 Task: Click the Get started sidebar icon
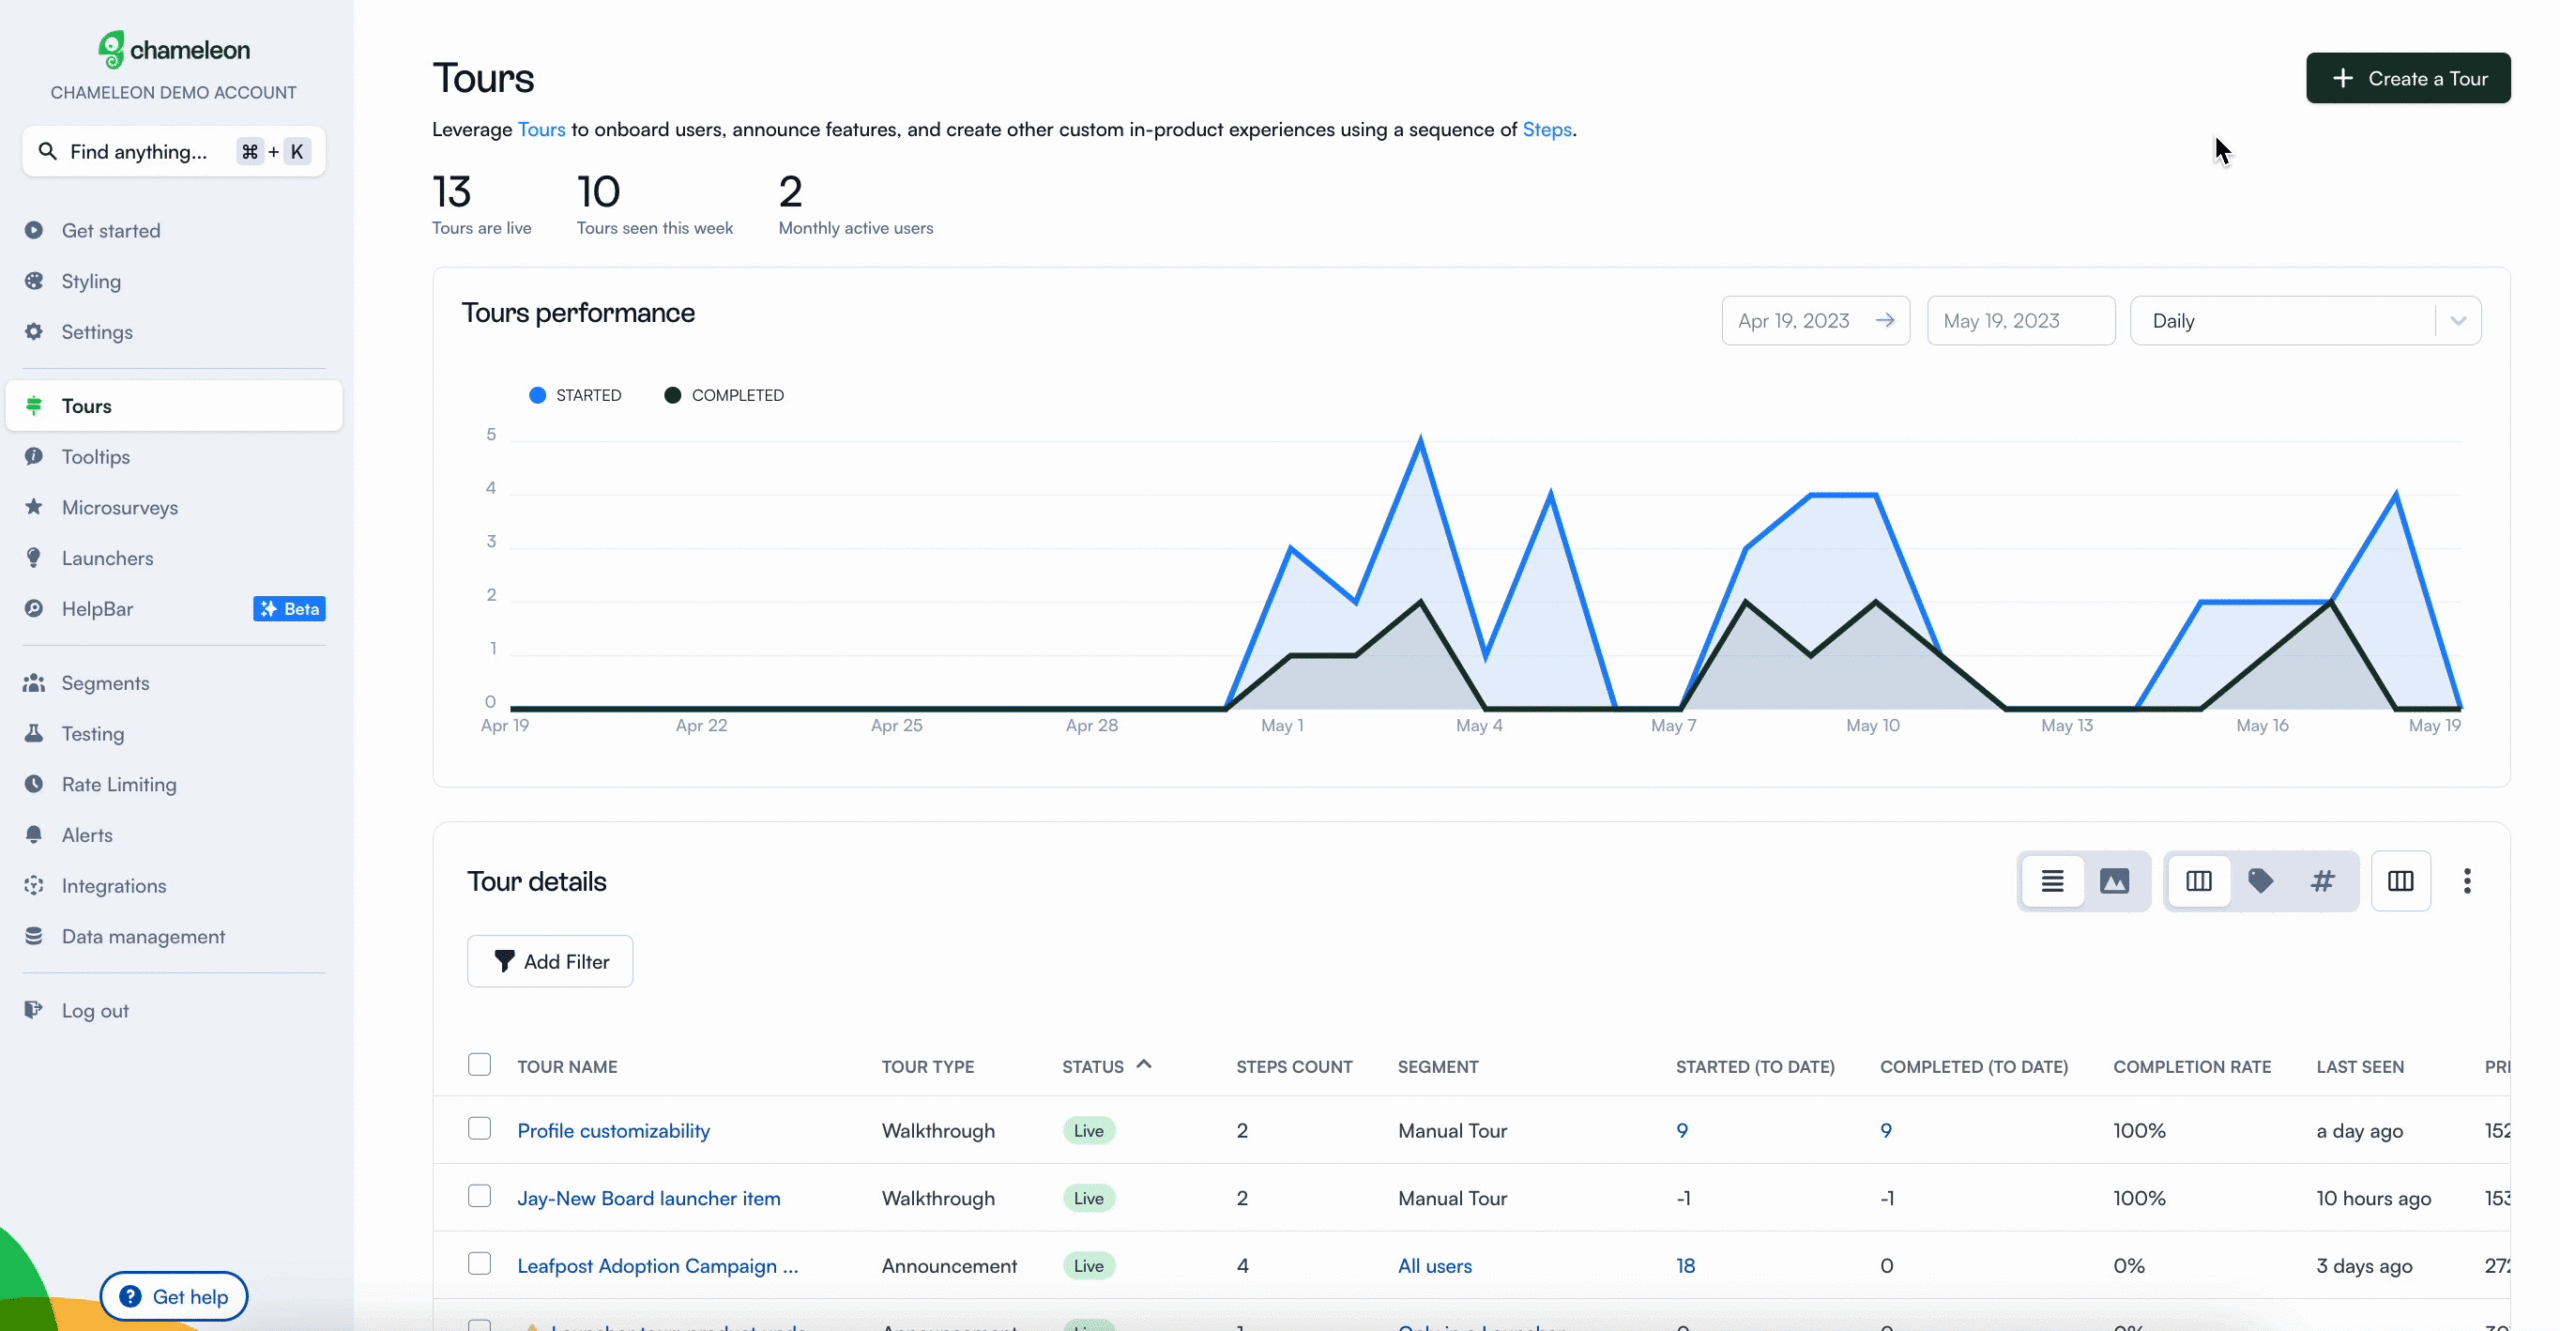point(34,230)
